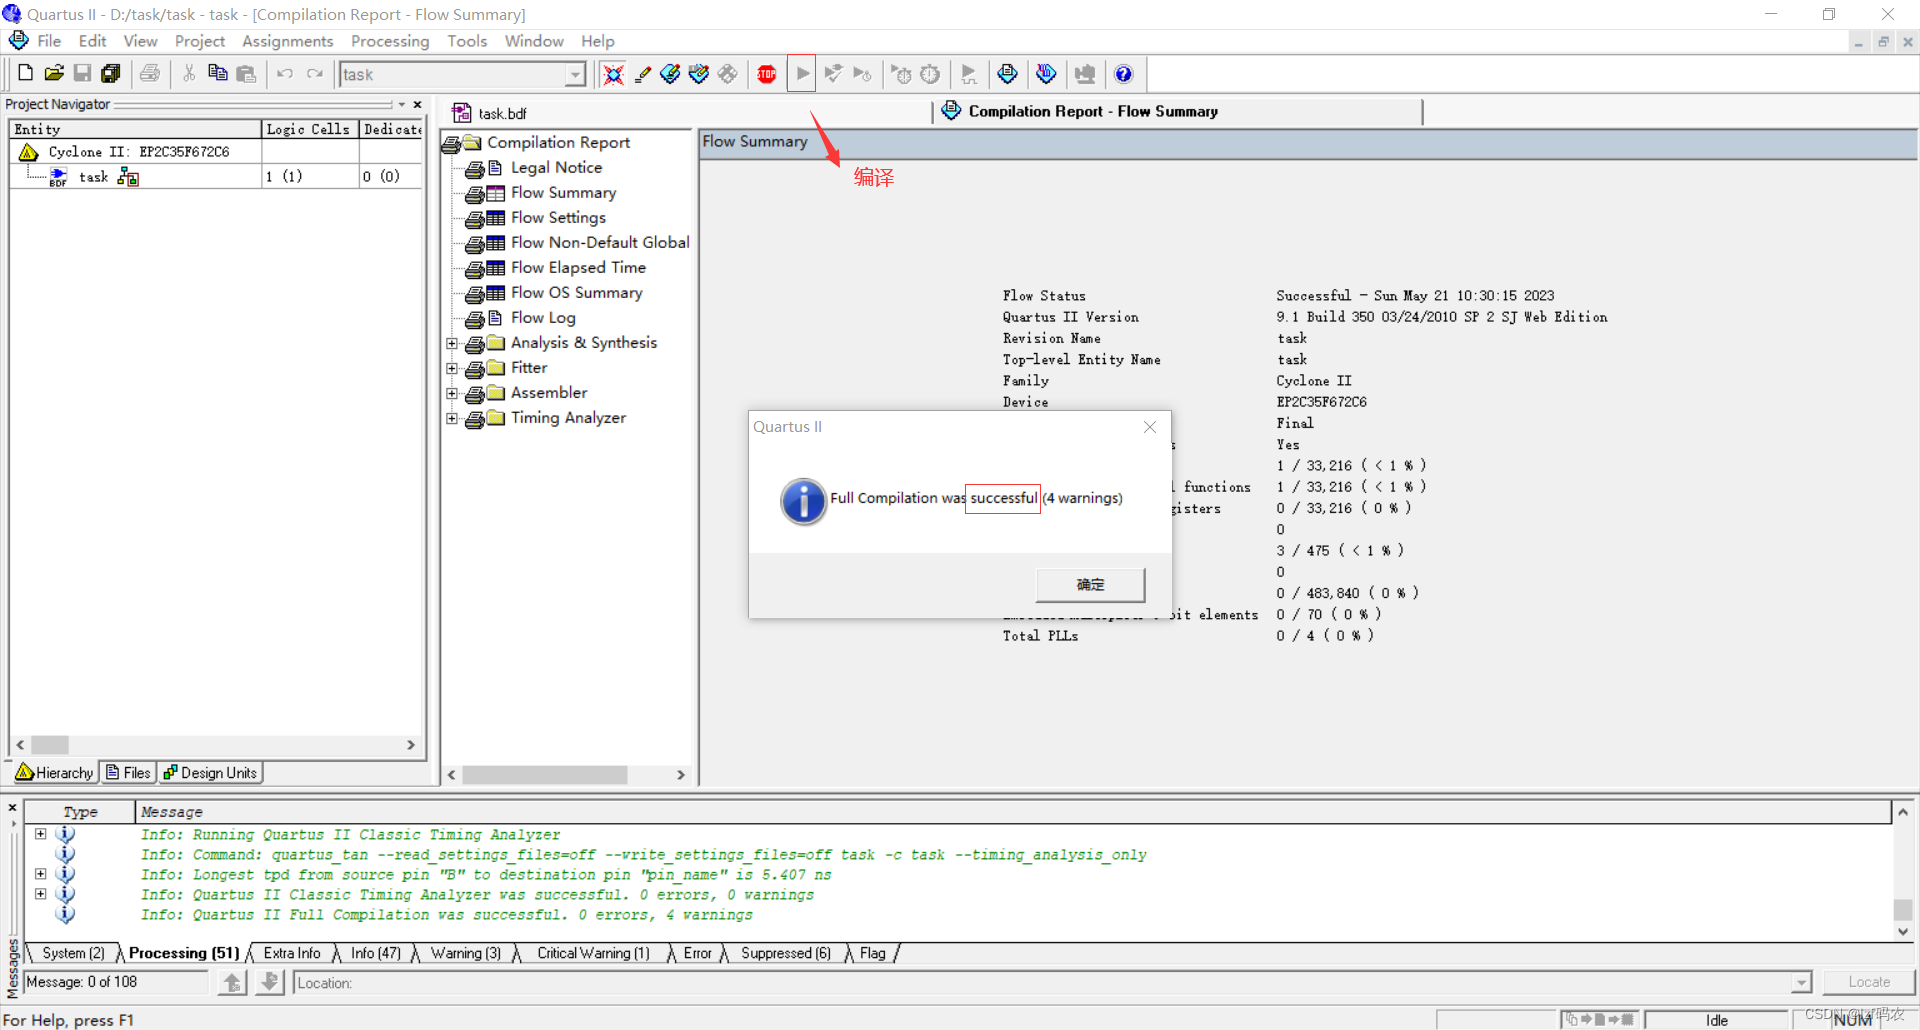Click 确定 button in Quartus II dialog
The image size is (1920, 1030).
tap(1090, 585)
